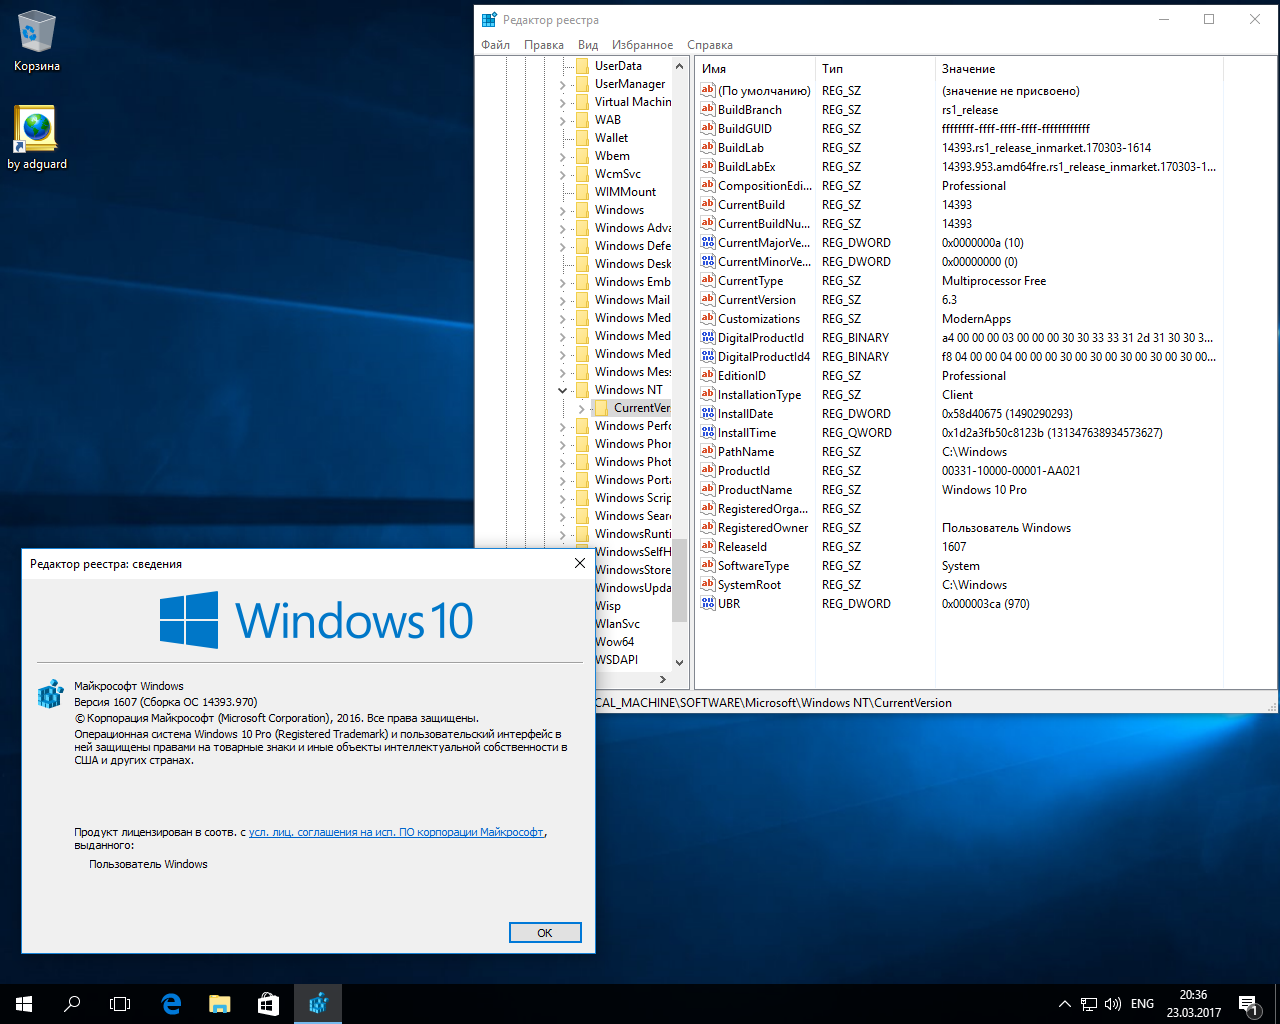Expand the Wbem tree node

pos(563,157)
